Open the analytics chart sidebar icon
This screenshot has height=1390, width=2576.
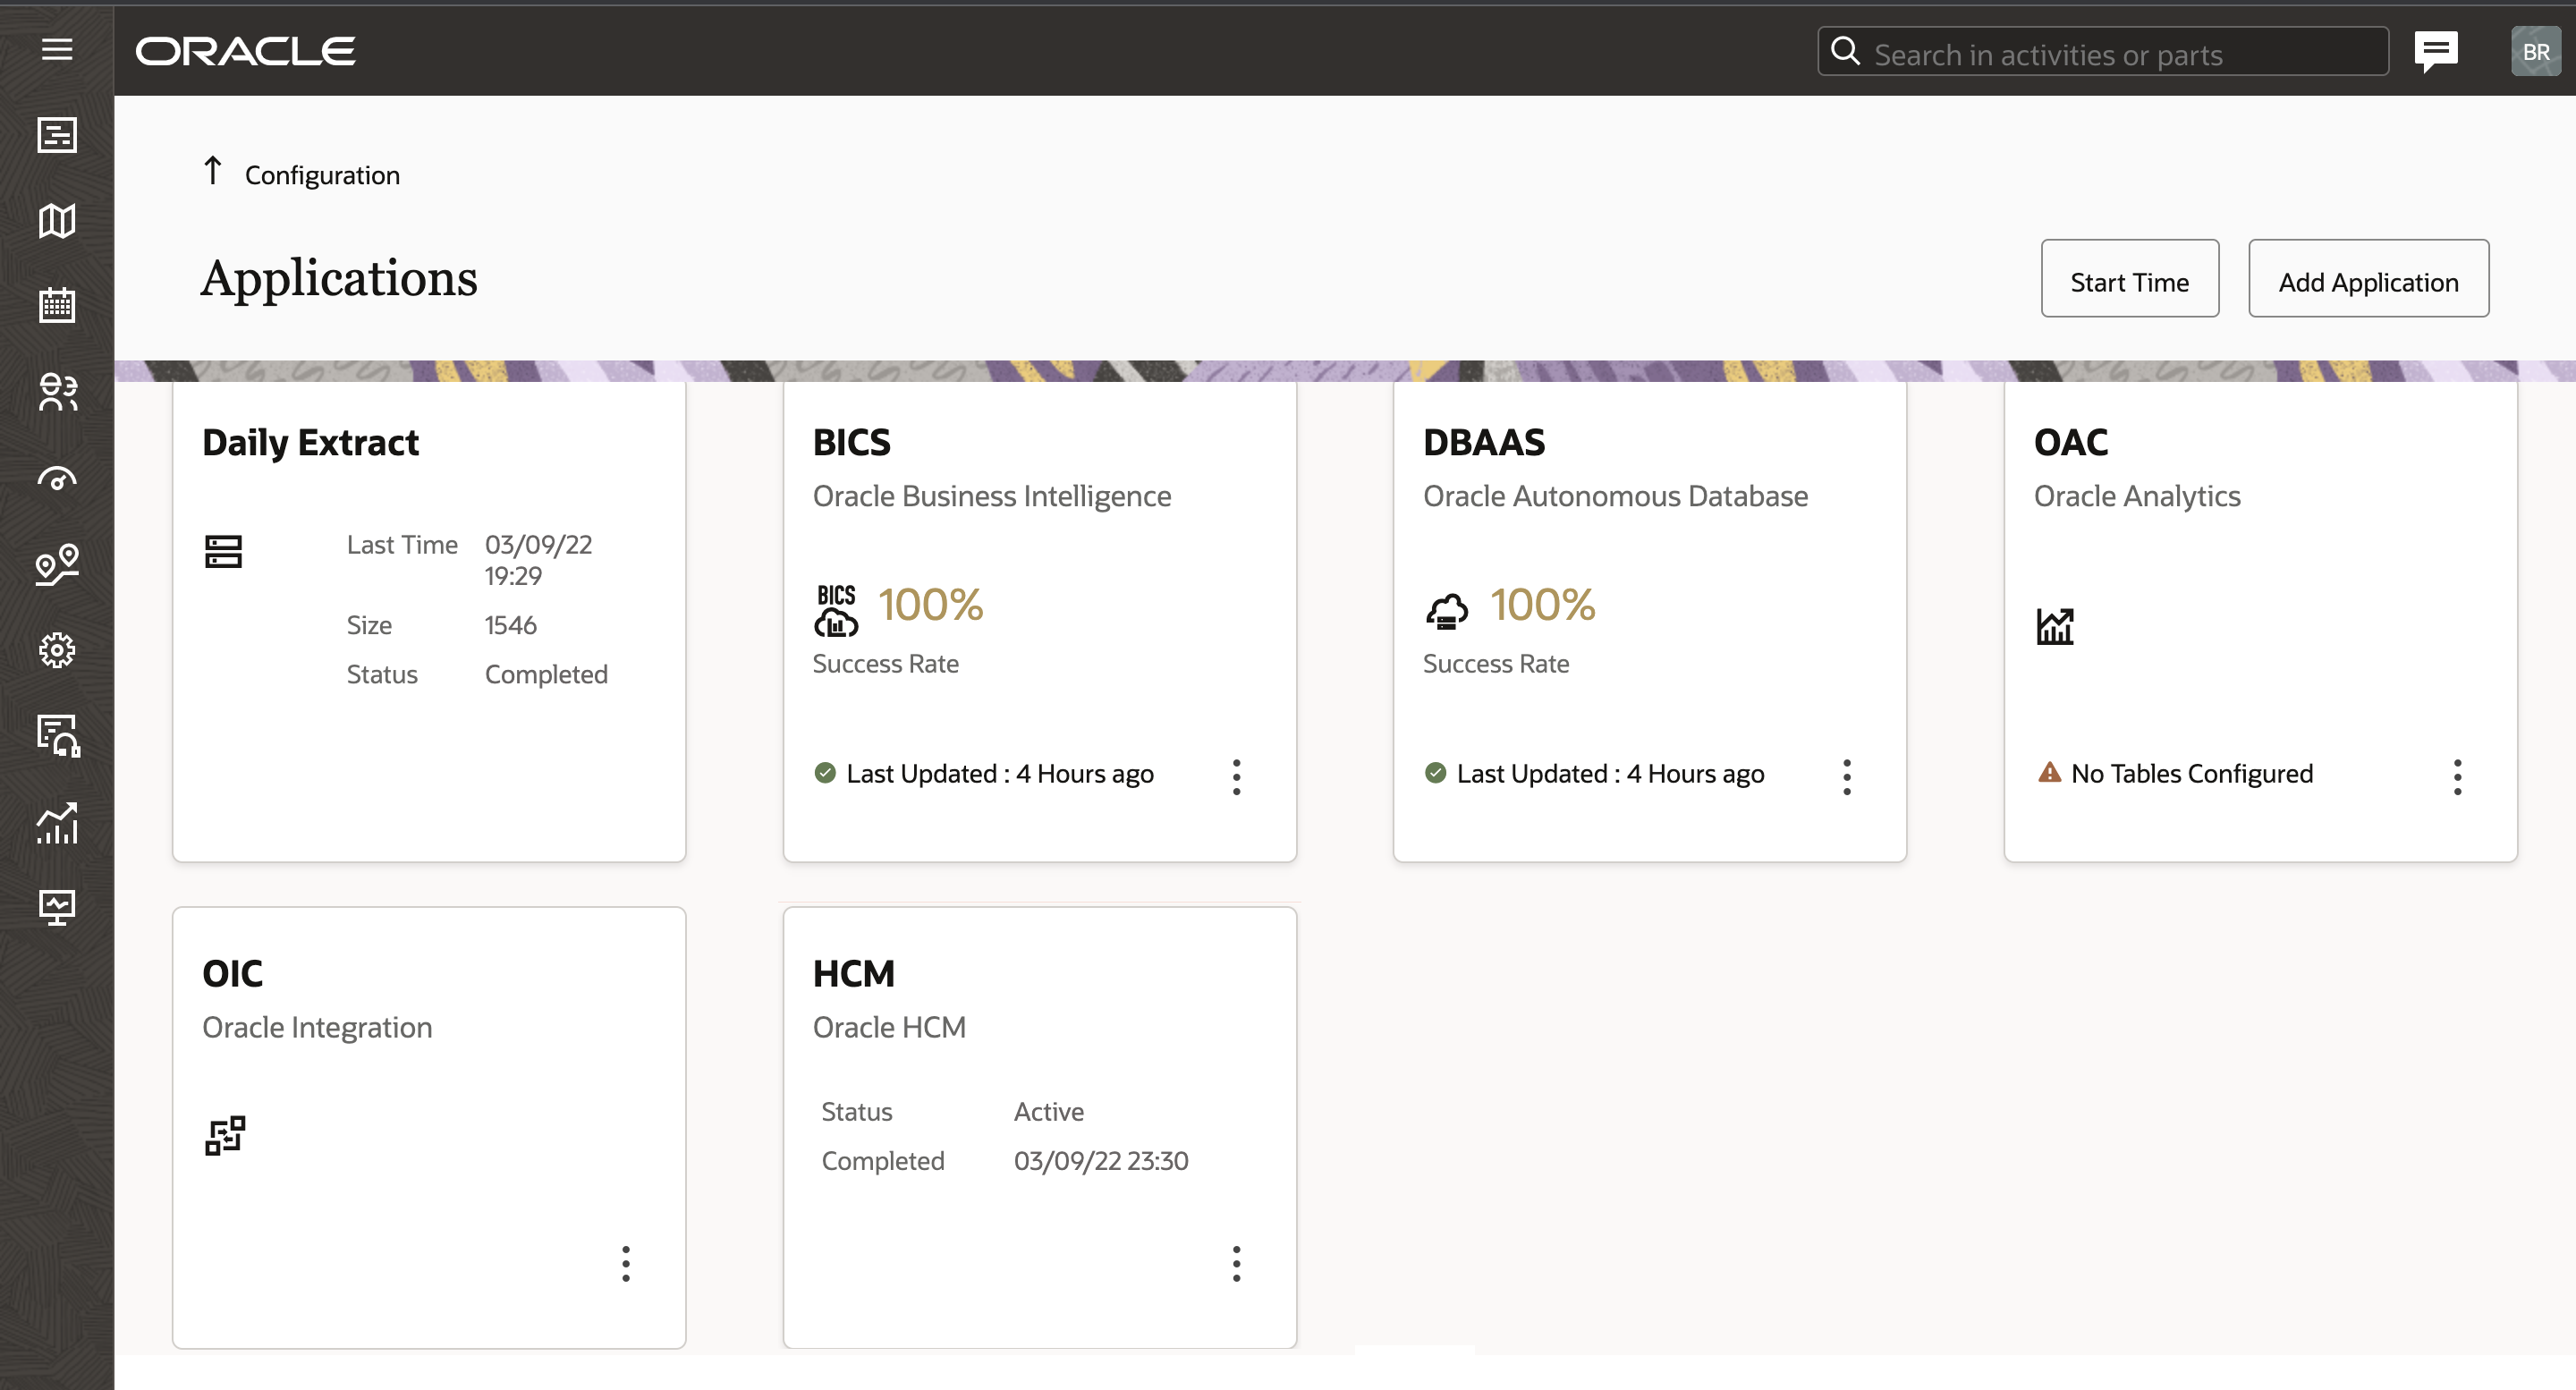pyautogui.click(x=57, y=823)
